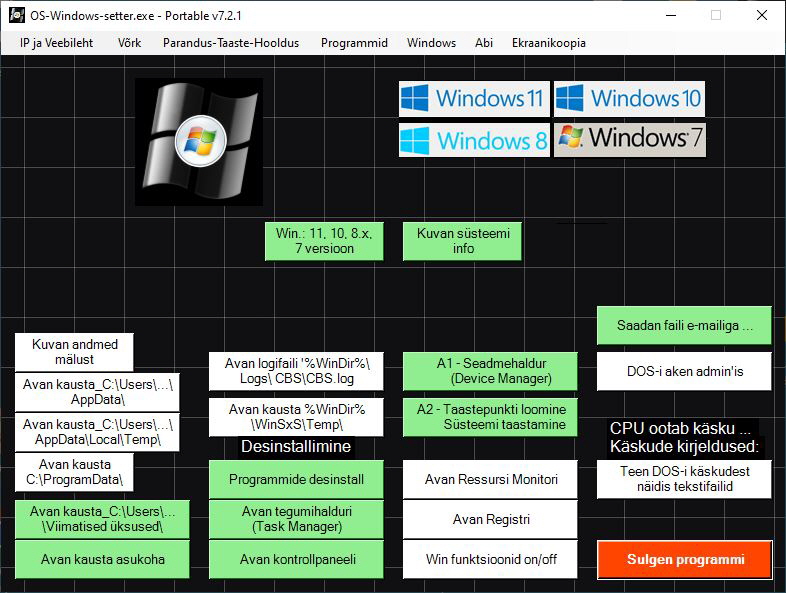Close the OS-Windows-setter window
This screenshot has width=786, height=593.
[x=762, y=16]
